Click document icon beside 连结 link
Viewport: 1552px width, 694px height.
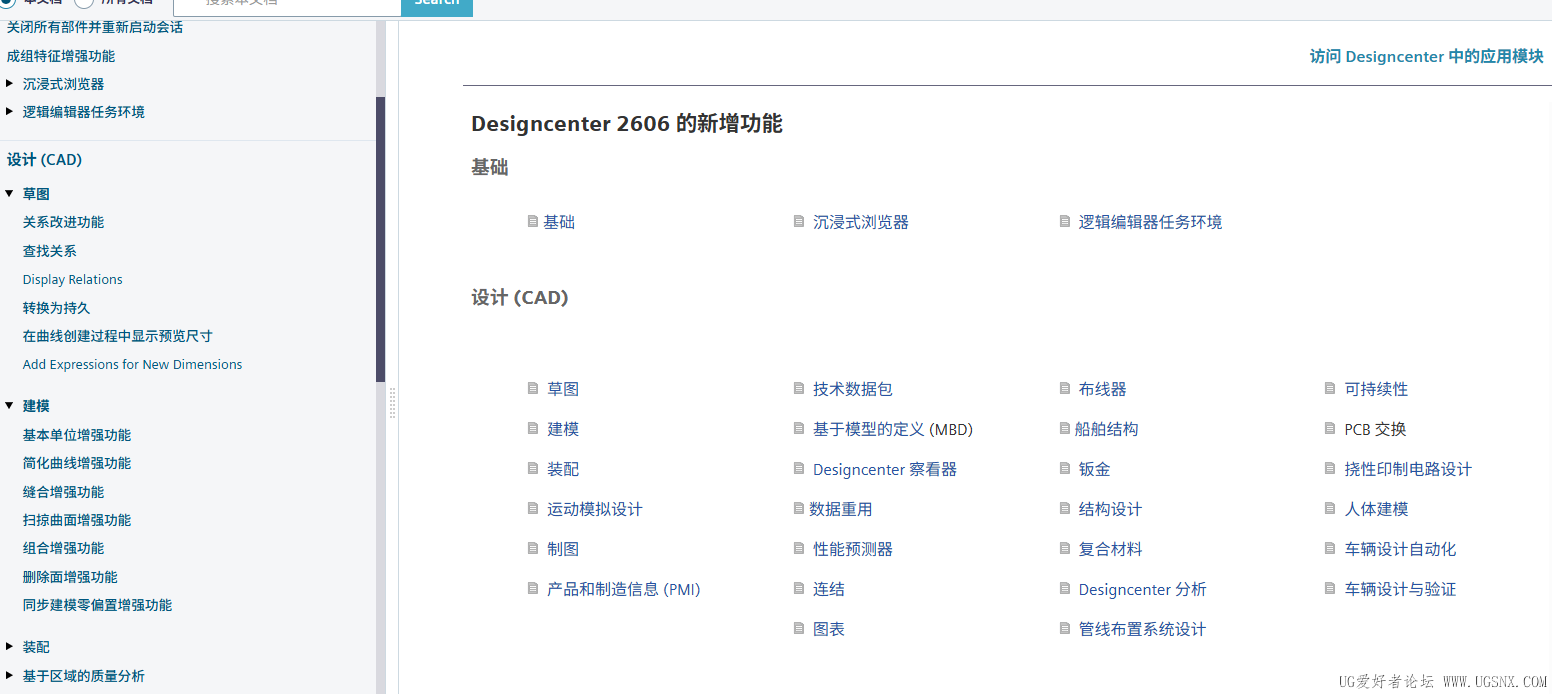(x=799, y=588)
